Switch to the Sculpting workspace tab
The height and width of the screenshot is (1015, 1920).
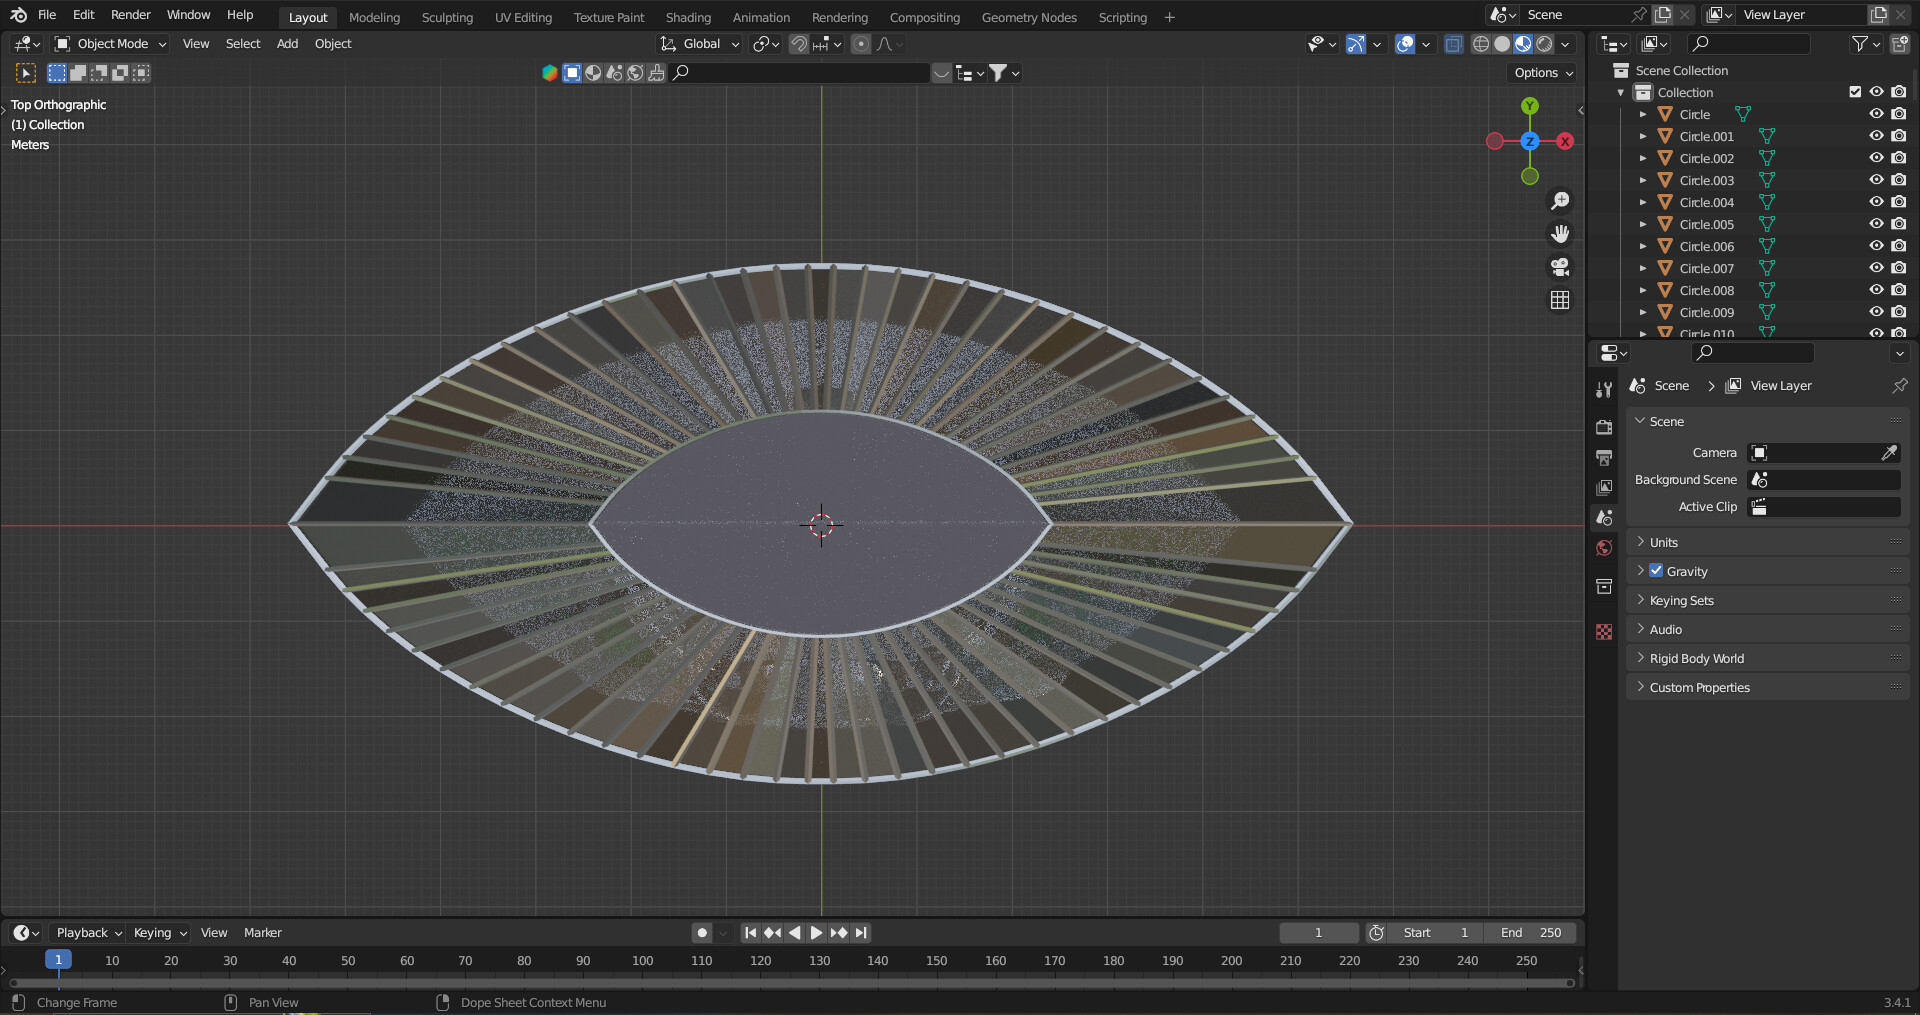pyautogui.click(x=447, y=17)
